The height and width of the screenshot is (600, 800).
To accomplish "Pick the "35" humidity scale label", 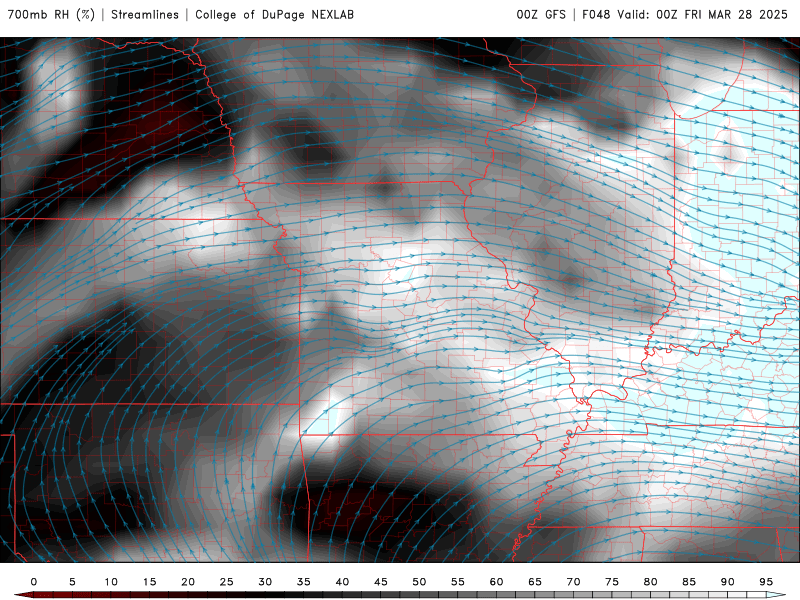I will click(x=304, y=582).
